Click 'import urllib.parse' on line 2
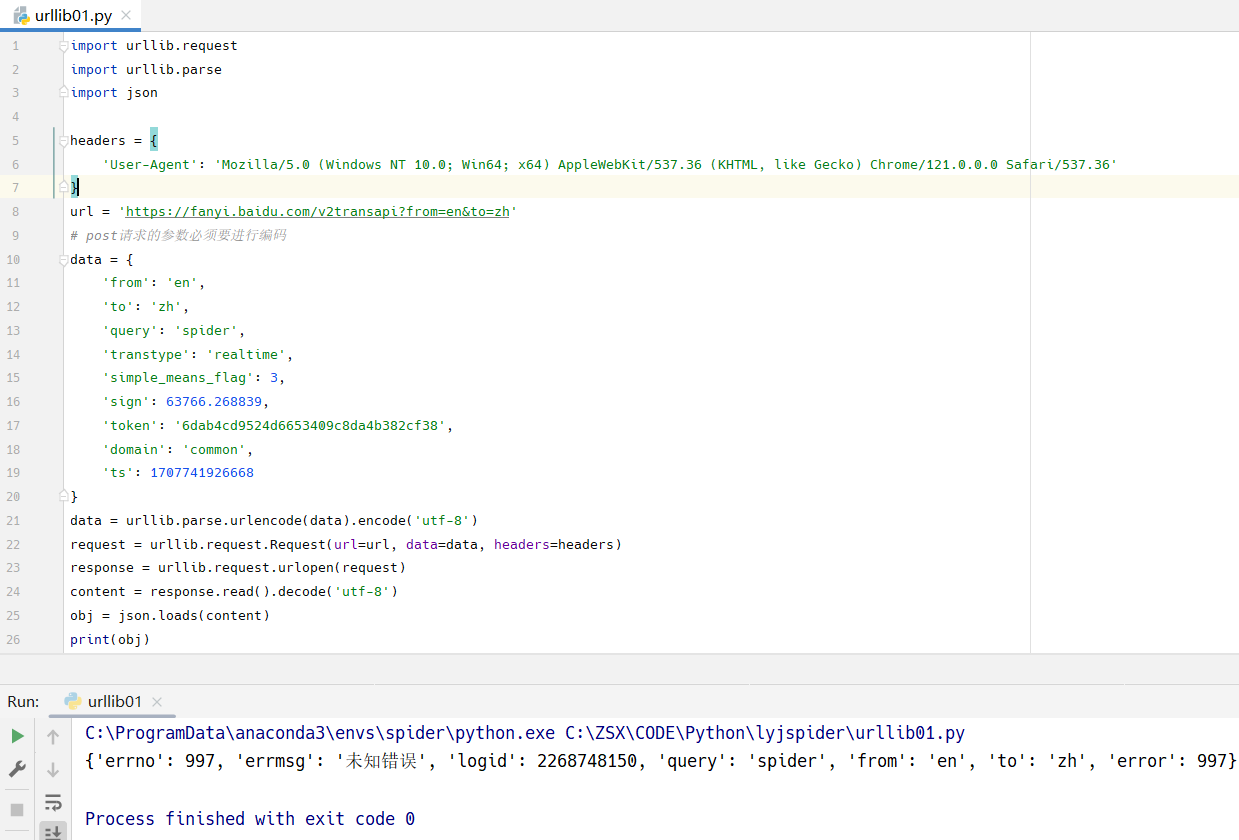Screen dimensions: 1239x840 (146, 69)
